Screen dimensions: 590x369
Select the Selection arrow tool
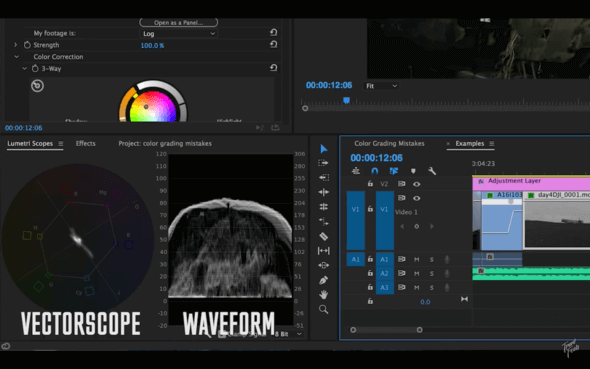point(324,149)
